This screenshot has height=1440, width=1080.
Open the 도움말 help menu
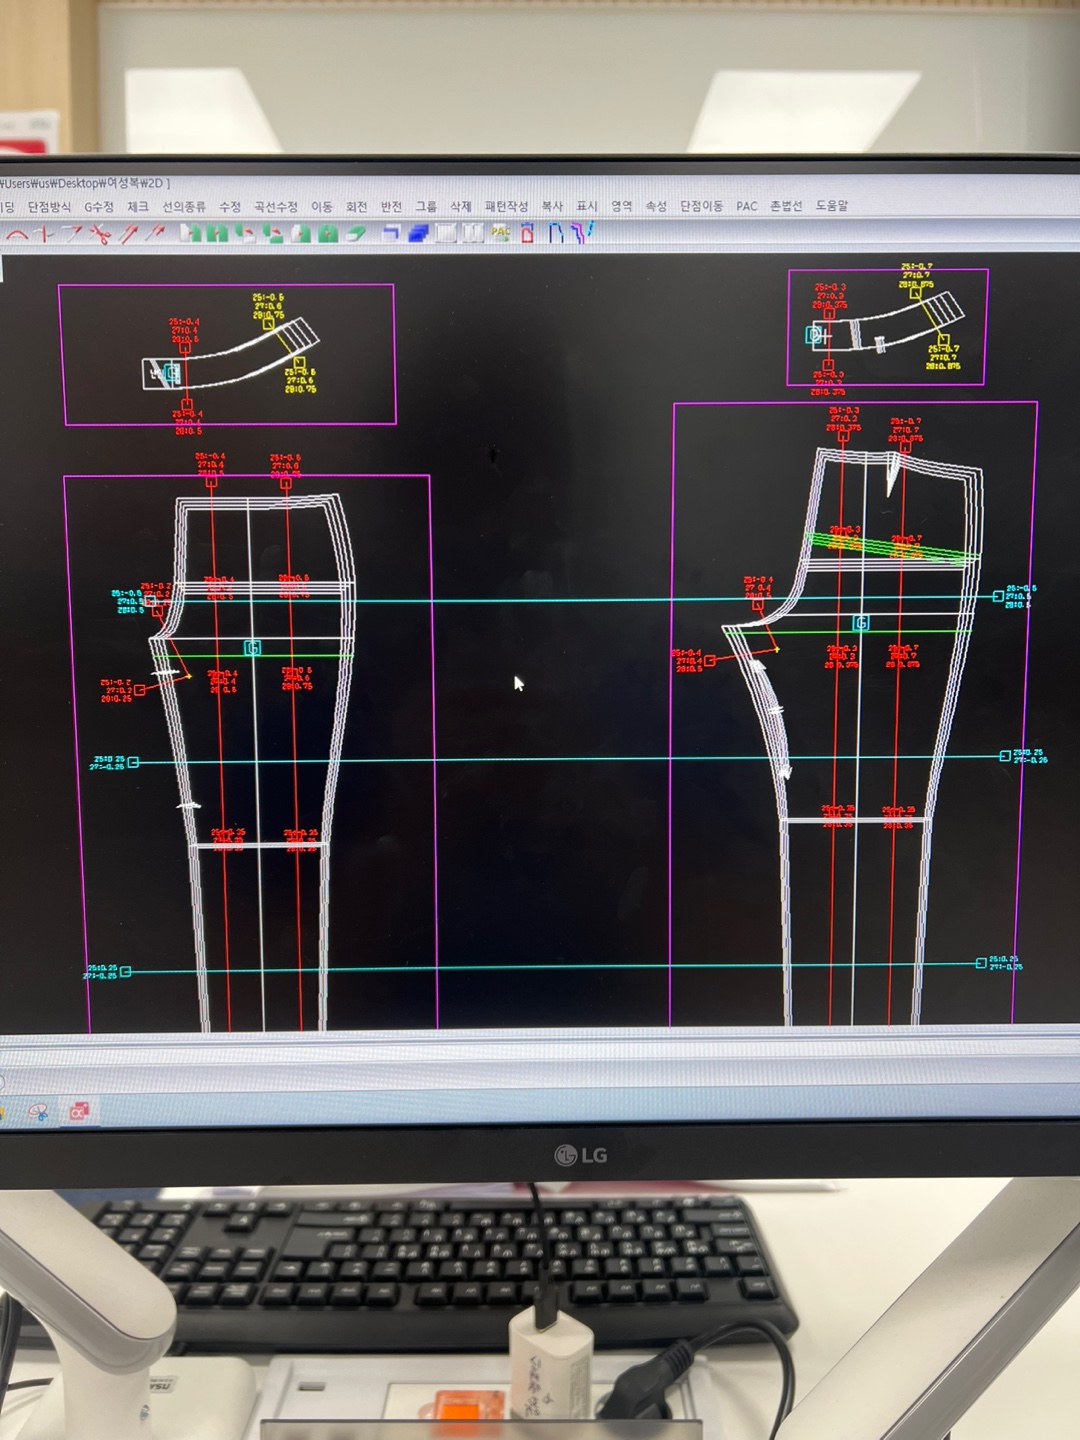(831, 206)
